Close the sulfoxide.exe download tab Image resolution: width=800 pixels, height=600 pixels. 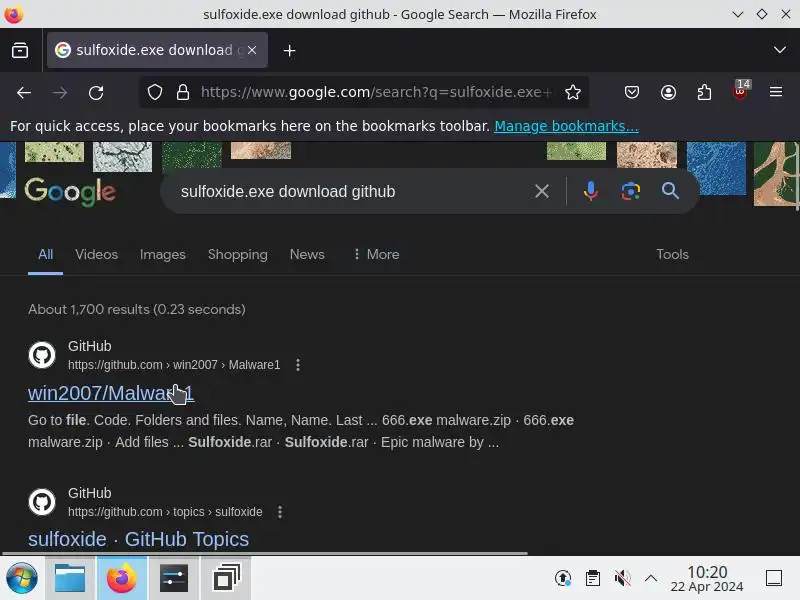252,50
